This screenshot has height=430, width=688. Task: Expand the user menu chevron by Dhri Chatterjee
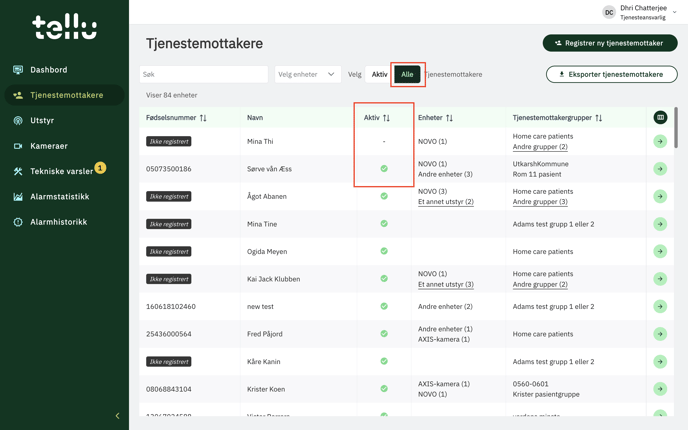(674, 12)
